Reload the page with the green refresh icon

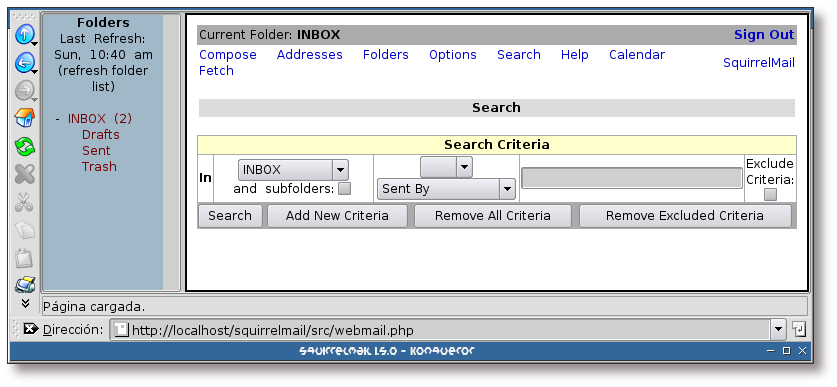point(24,146)
